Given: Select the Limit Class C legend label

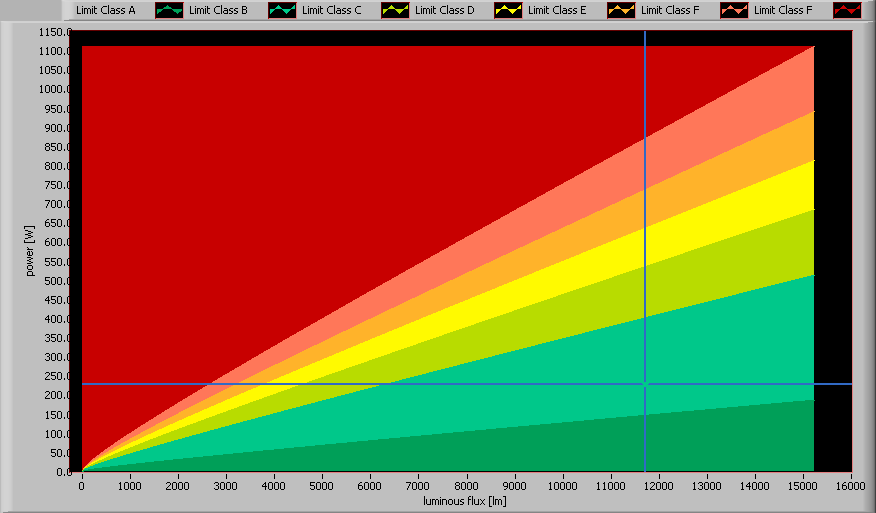Looking at the screenshot, I should click(331, 10).
